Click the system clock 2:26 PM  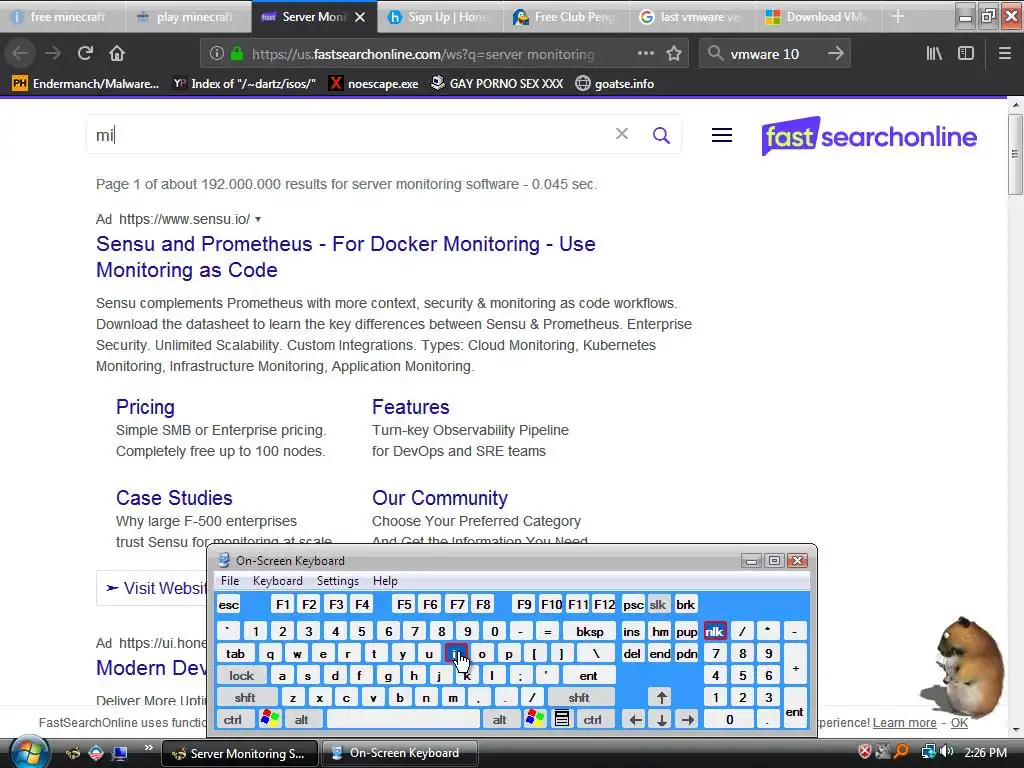(x=985, y=752)
